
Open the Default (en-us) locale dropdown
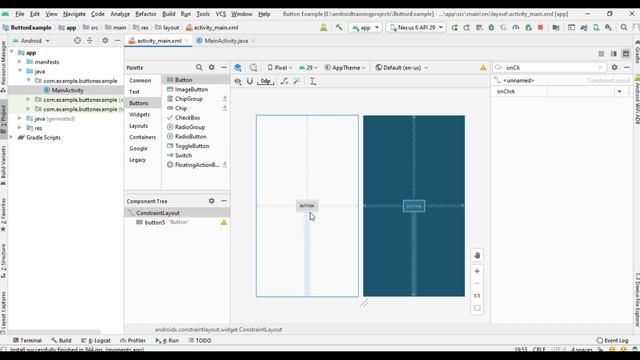[402, 67]
